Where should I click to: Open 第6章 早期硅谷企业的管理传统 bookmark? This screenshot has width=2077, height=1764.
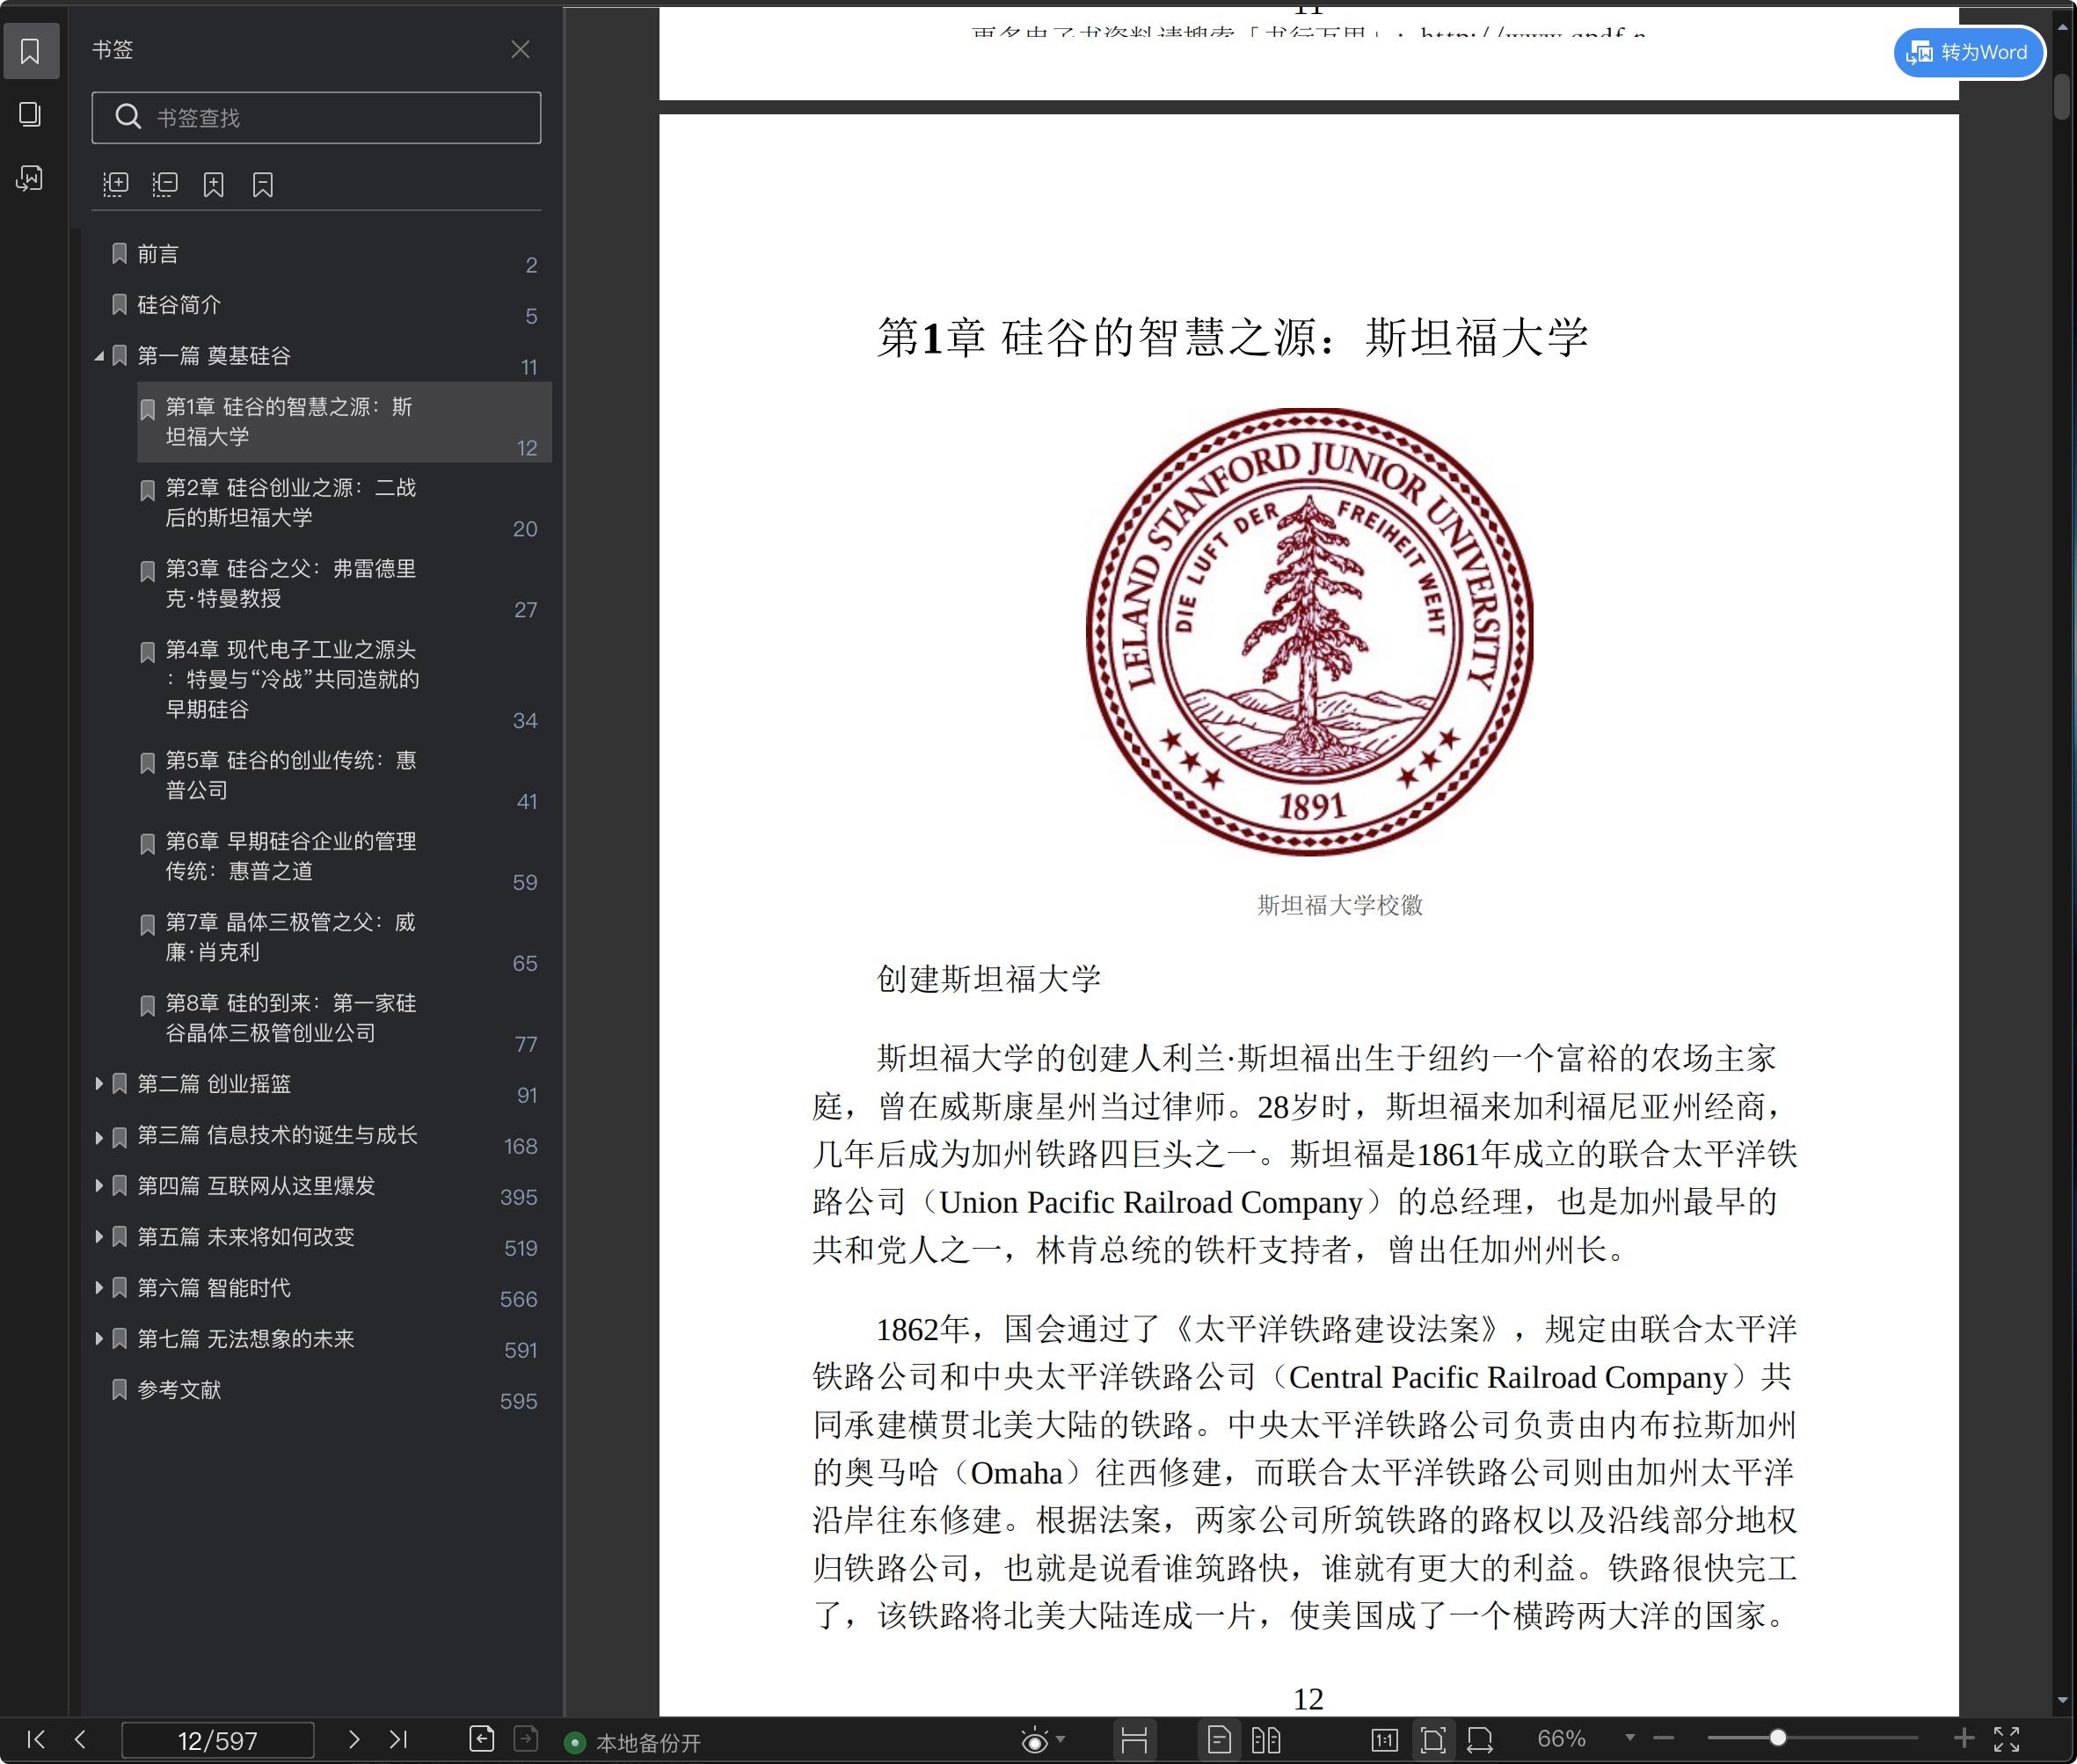tap(344, 857)
